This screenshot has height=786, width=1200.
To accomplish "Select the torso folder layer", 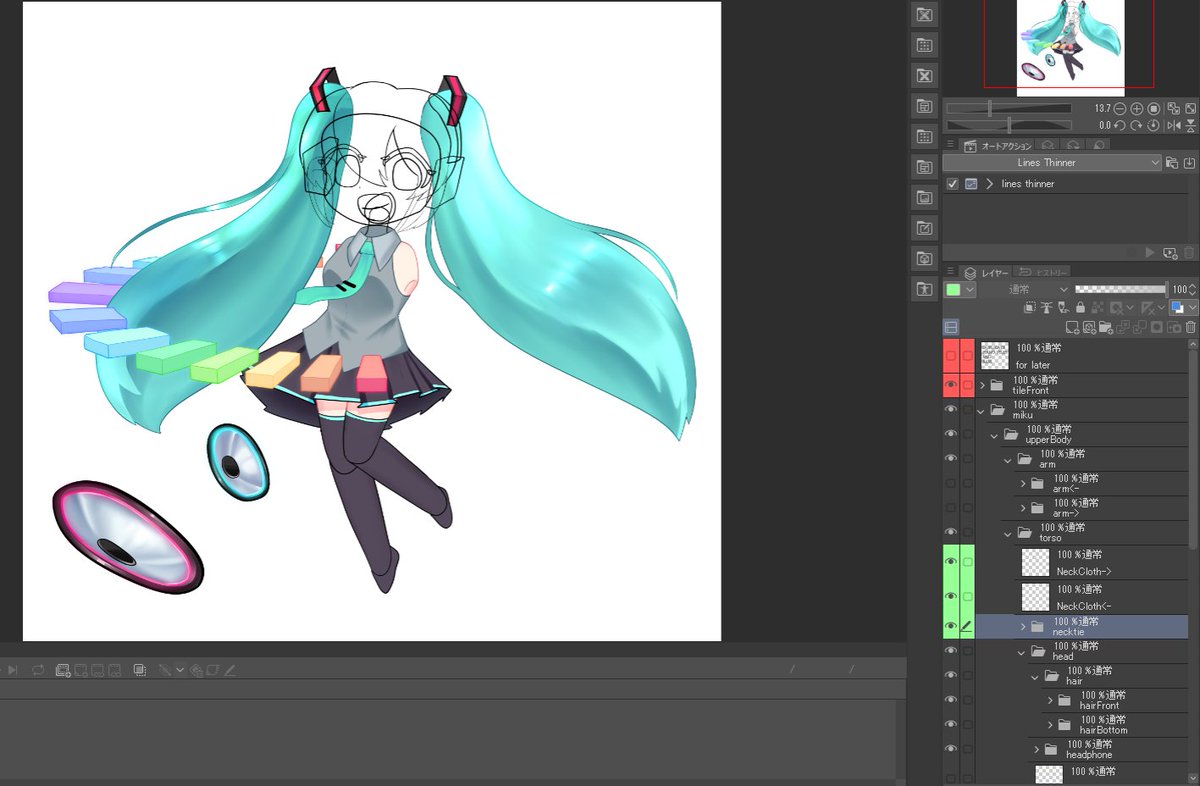I will [1095, 532].
